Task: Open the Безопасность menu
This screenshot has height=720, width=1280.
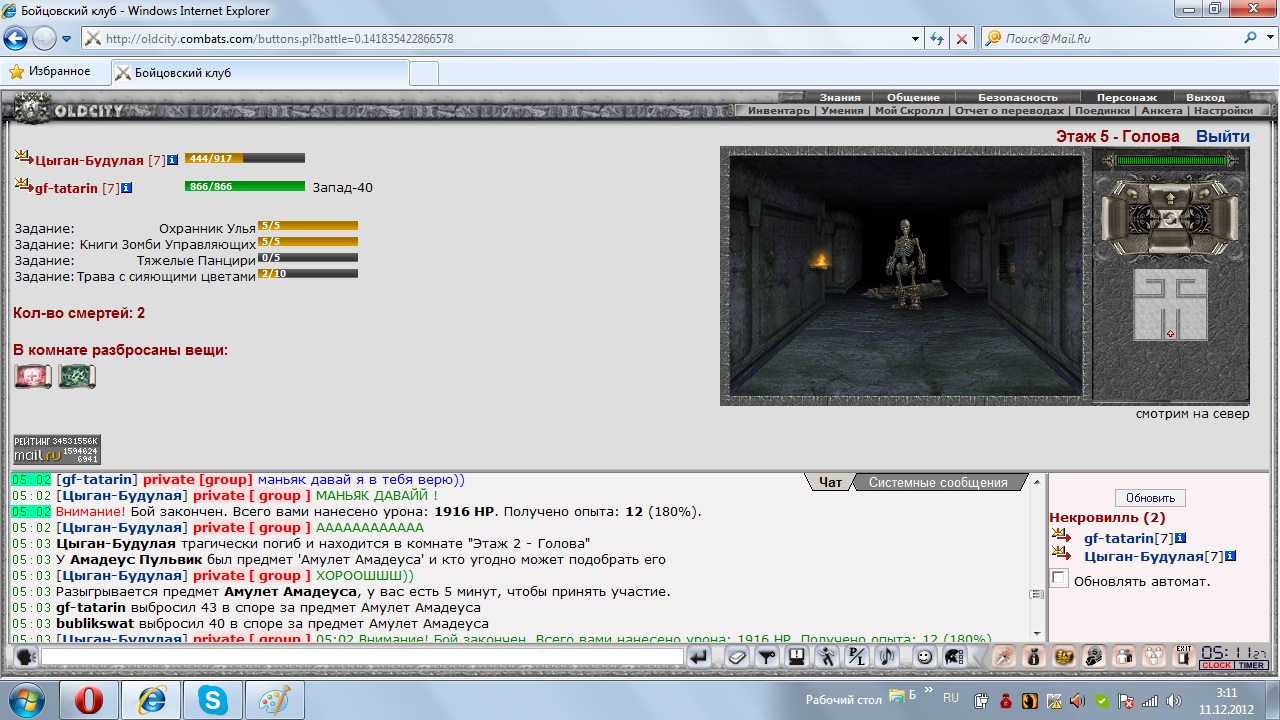Action: (1017, 97)
